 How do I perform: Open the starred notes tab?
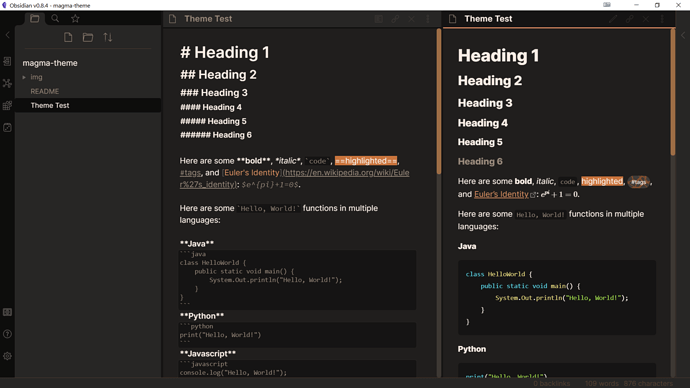click(x=75, y=18)
